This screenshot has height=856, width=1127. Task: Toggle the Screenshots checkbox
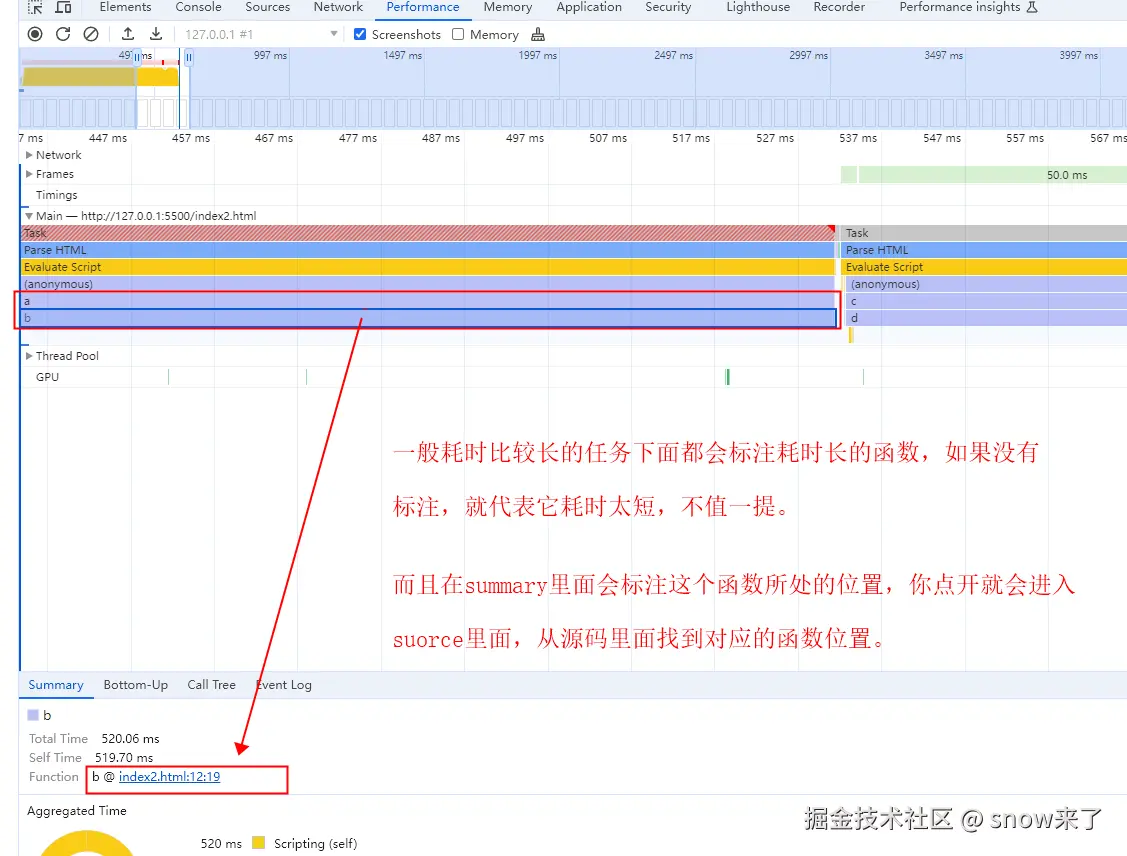(x=360, y=34)
